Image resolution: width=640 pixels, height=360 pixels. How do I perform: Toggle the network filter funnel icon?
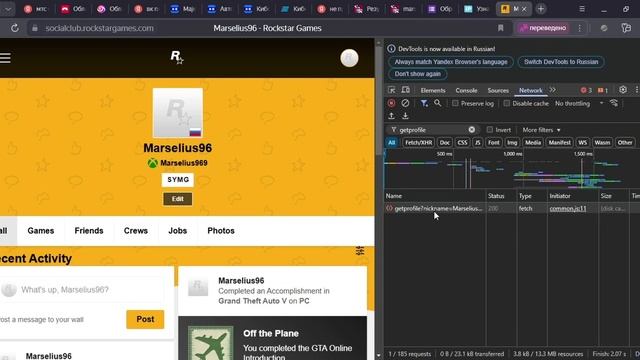click(x=424, y=103)
